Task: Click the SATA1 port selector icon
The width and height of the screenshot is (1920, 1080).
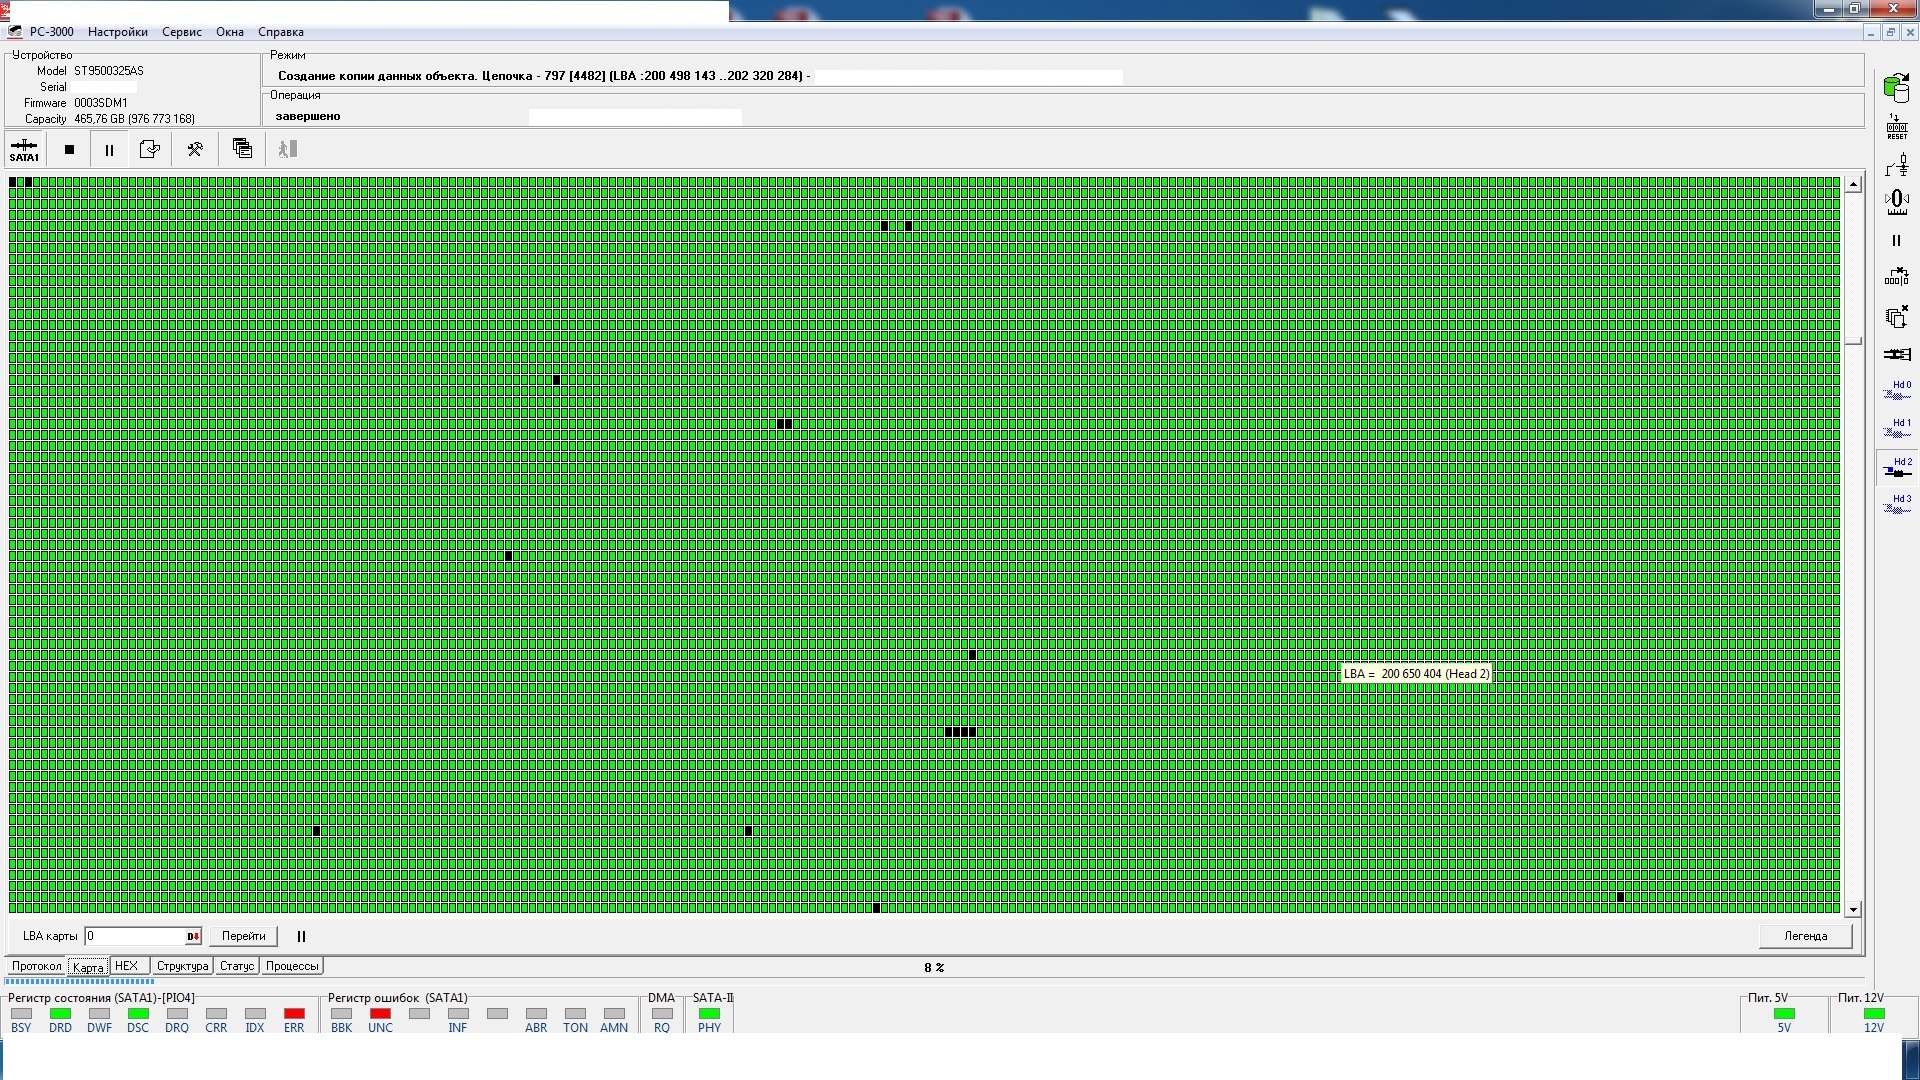Action: pyautogui.click(x=24, y=150)
